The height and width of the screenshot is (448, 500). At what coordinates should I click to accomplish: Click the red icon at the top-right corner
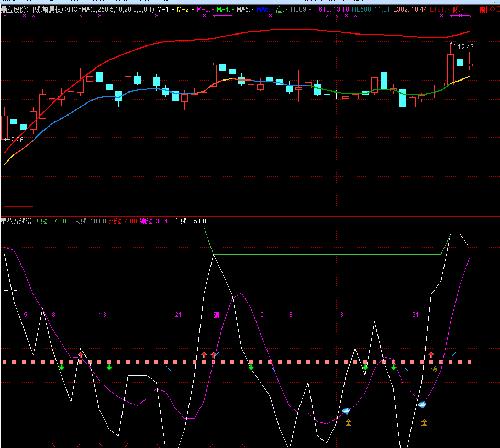483,10
